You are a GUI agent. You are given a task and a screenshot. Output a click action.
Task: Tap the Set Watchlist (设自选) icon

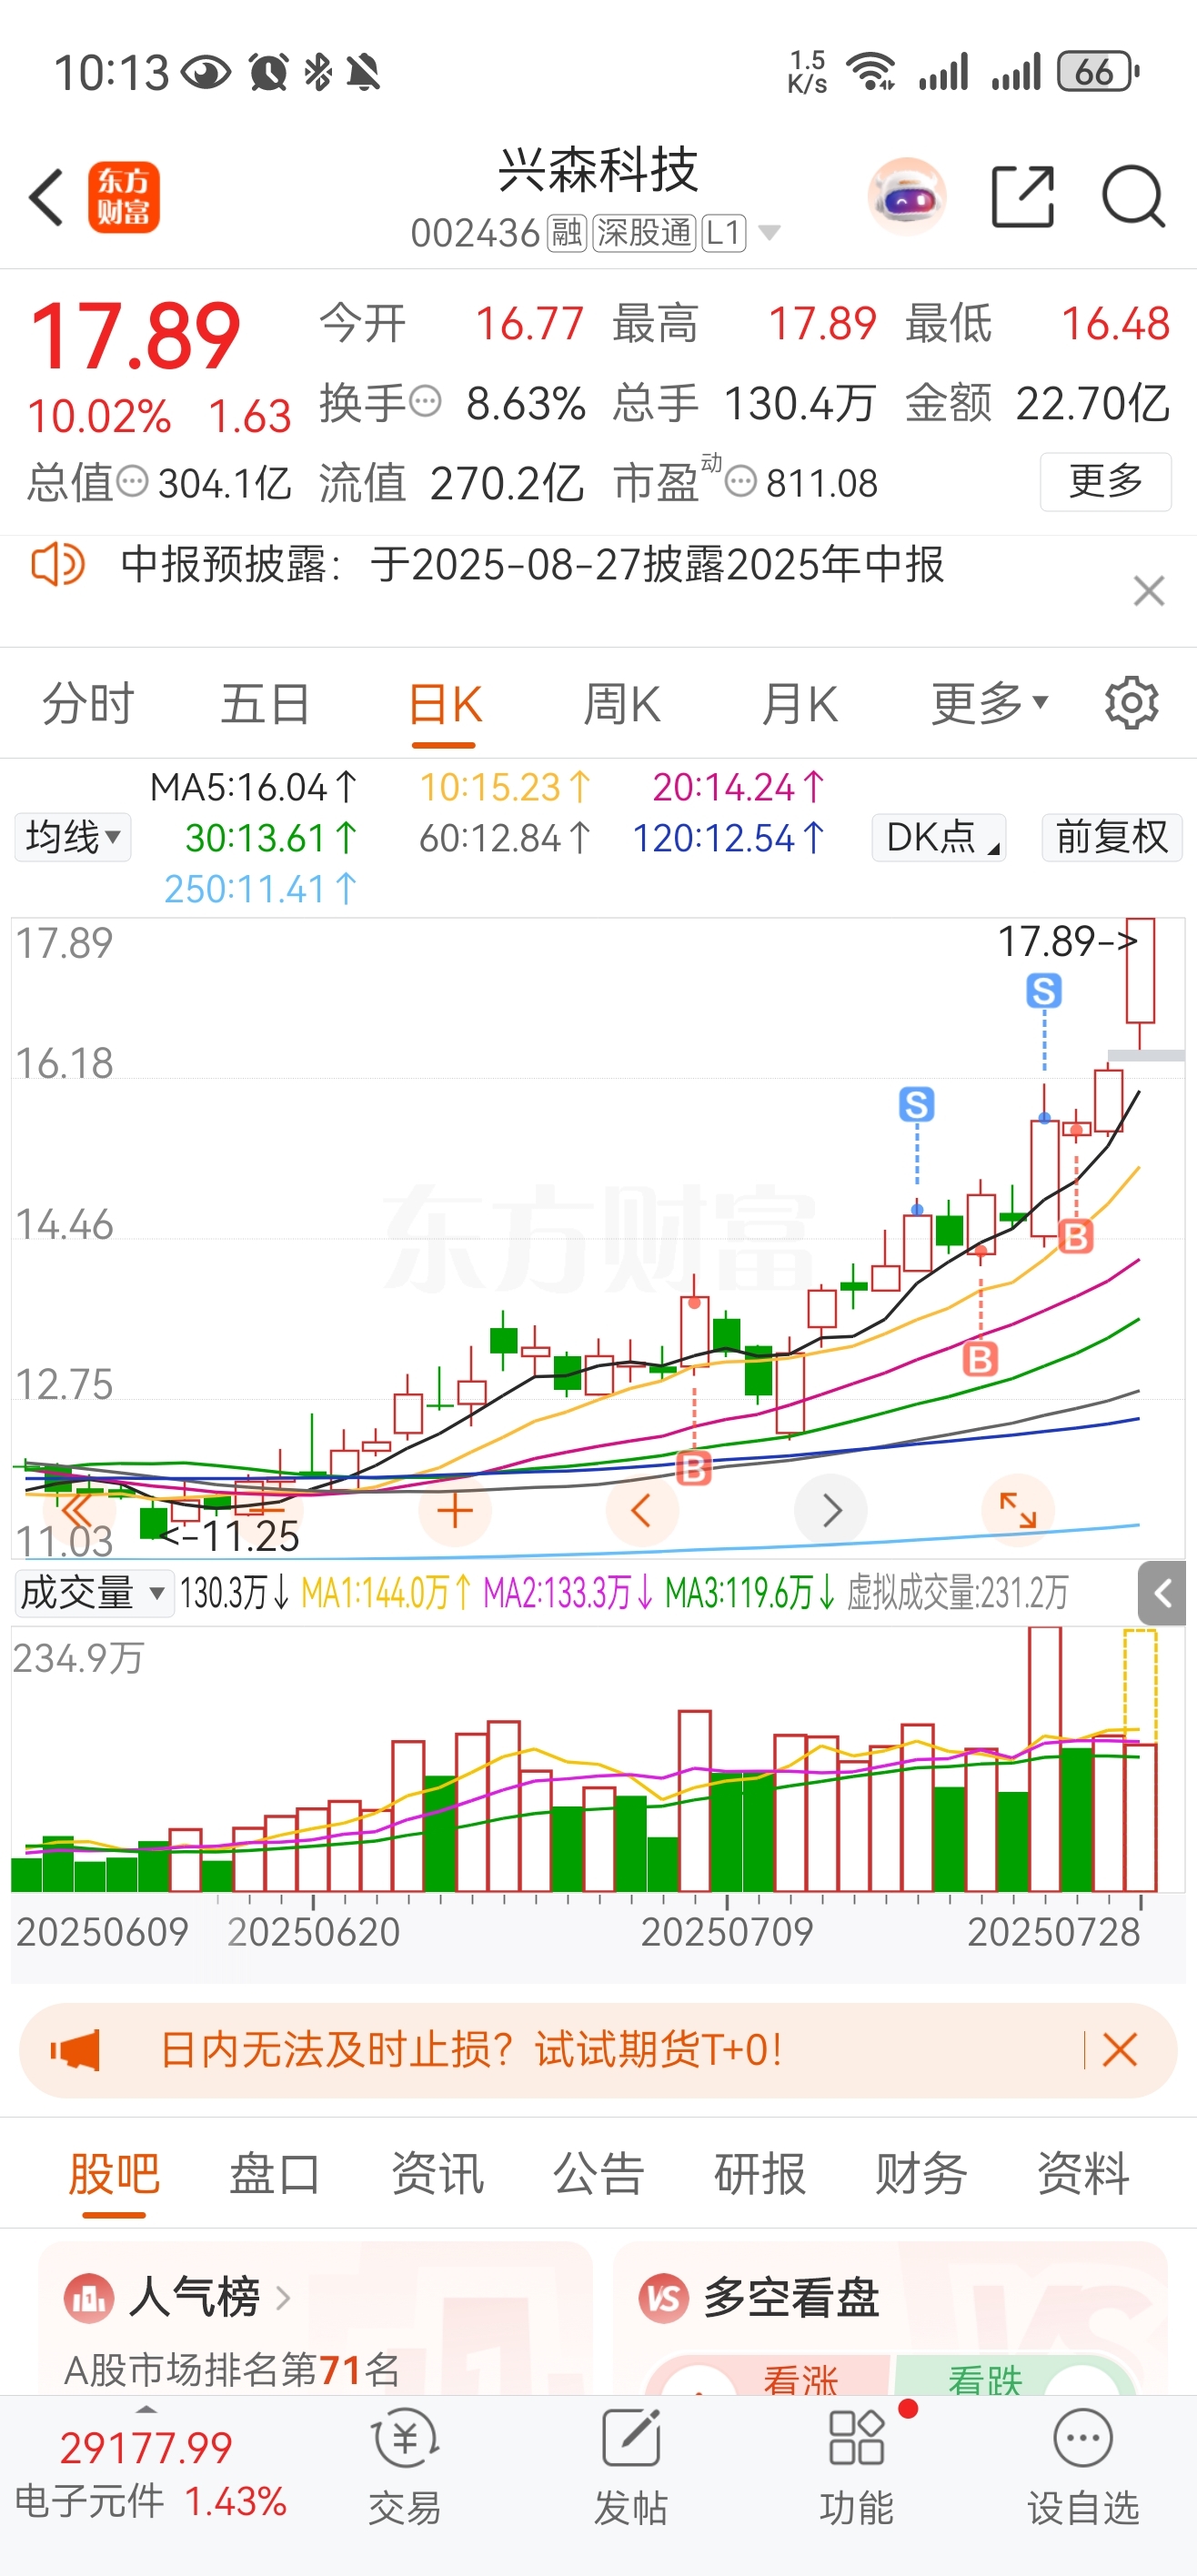tap(1083, 2438)
